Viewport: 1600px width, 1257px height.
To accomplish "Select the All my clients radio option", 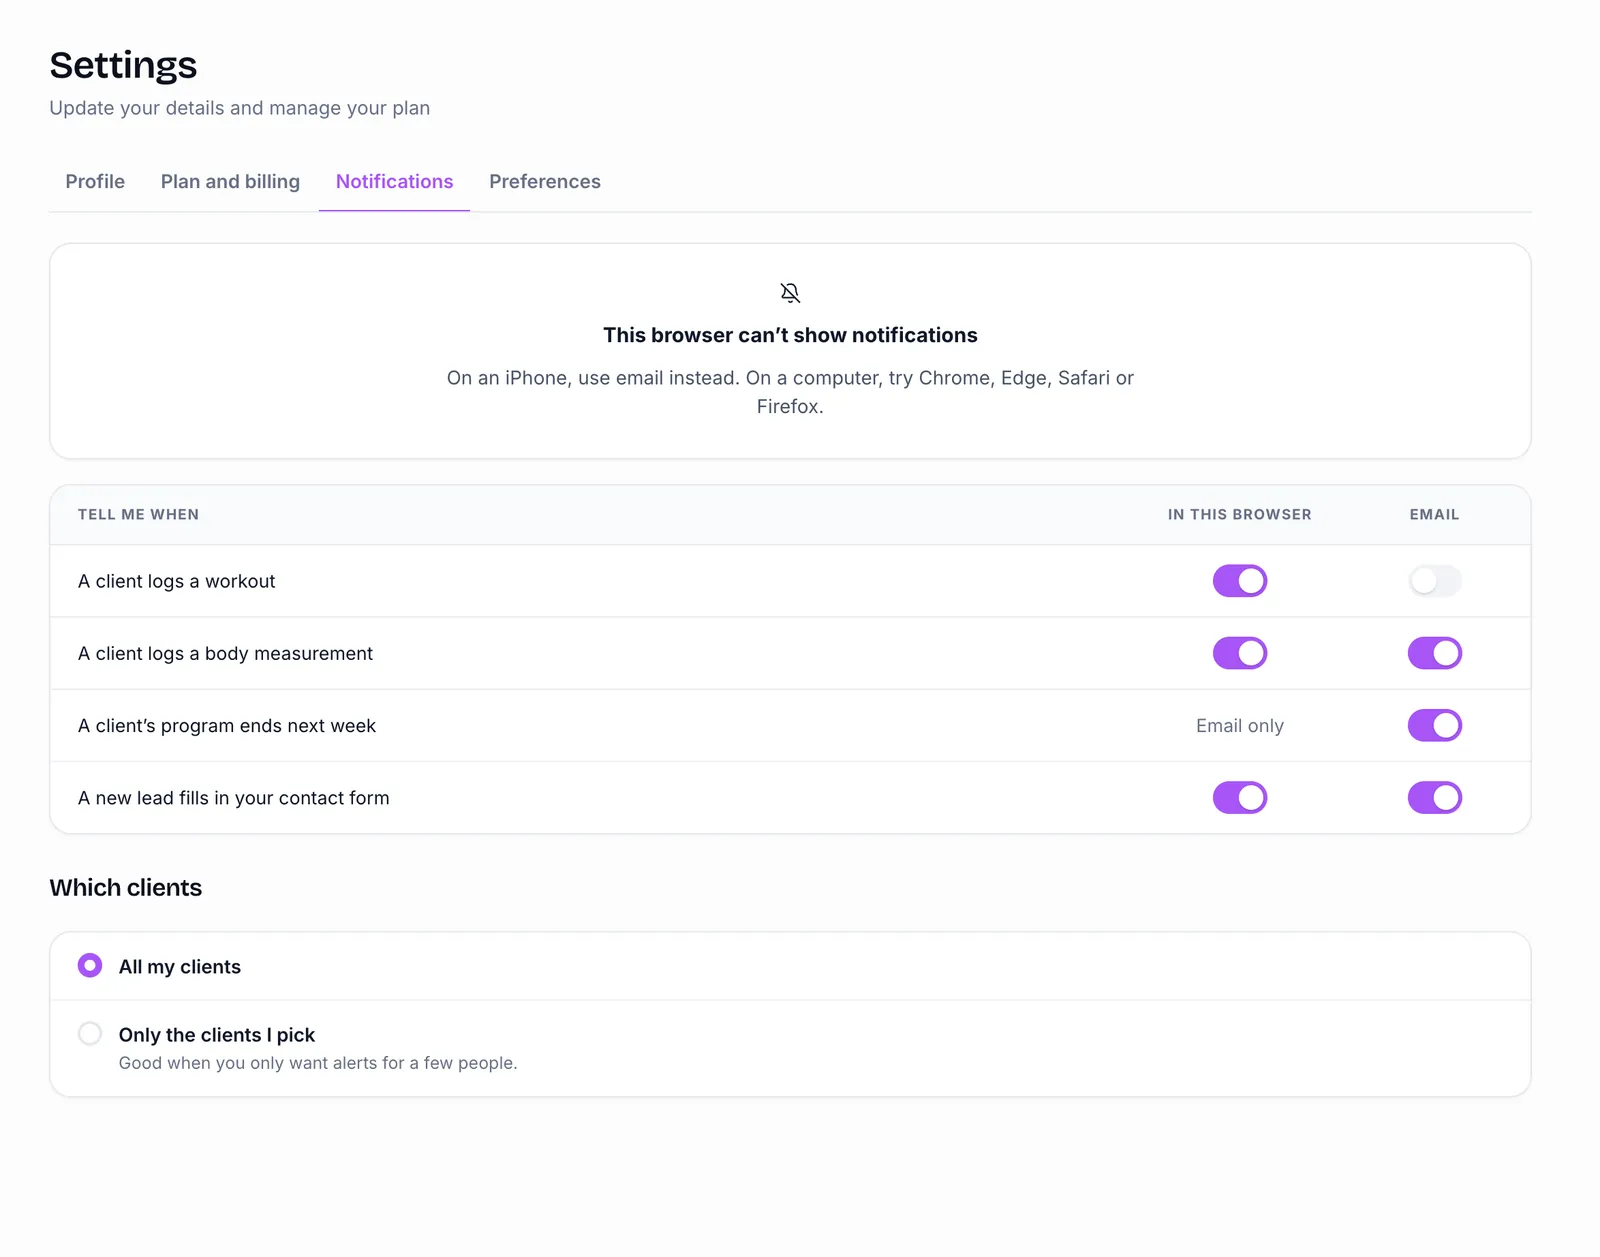I will [x=90, y=965].
